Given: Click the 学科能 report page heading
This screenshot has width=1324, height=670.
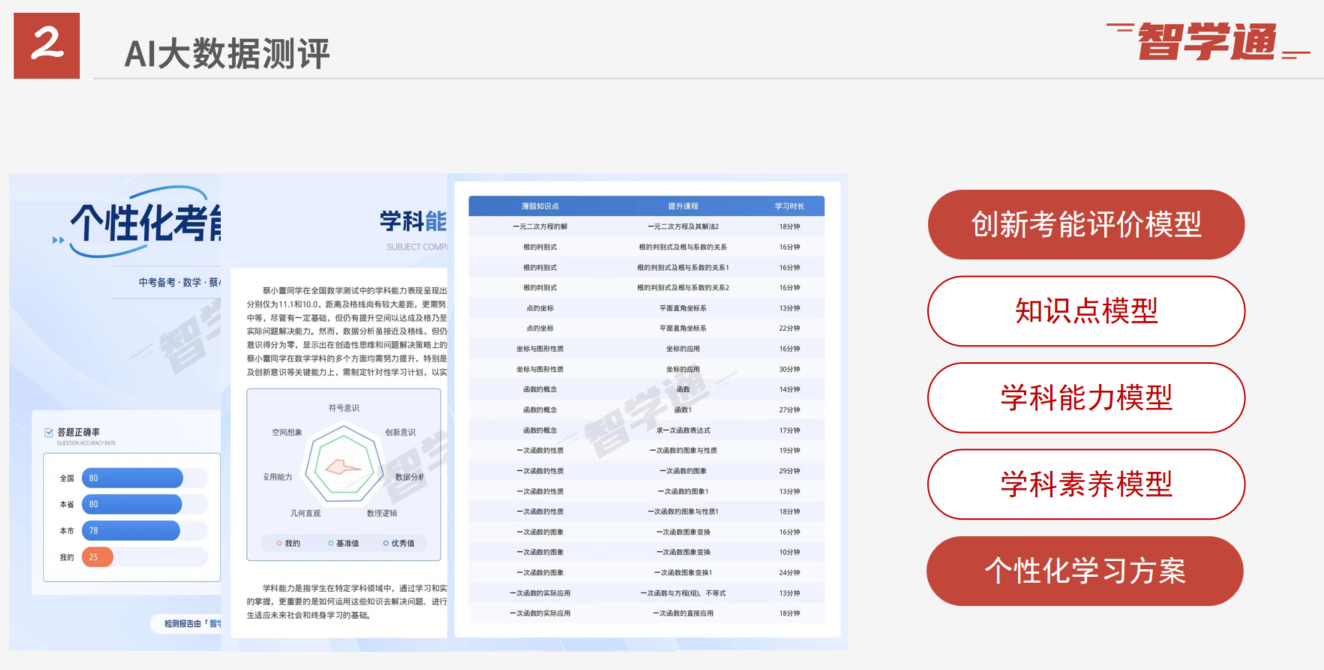Looking at the screenshot, I should (x=413, y=221).
